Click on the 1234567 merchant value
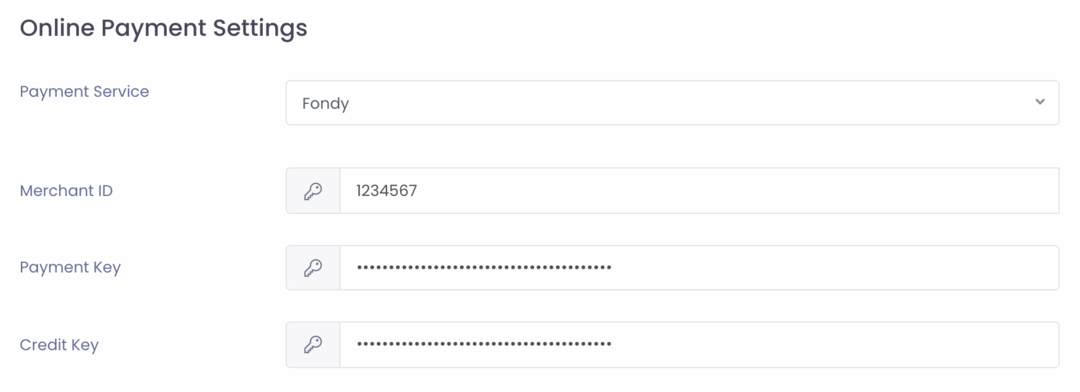This screenshot has width=1080, height=392. pos(386,191)
